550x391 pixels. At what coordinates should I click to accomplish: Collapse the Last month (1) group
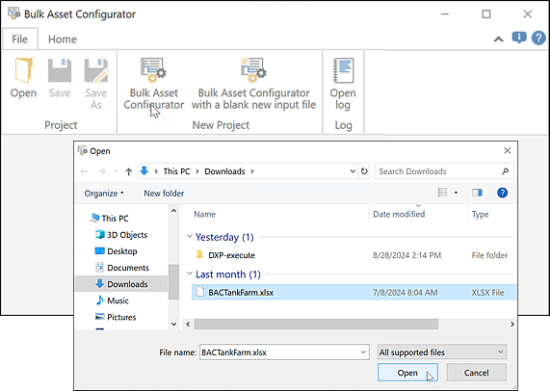(190, 274)
